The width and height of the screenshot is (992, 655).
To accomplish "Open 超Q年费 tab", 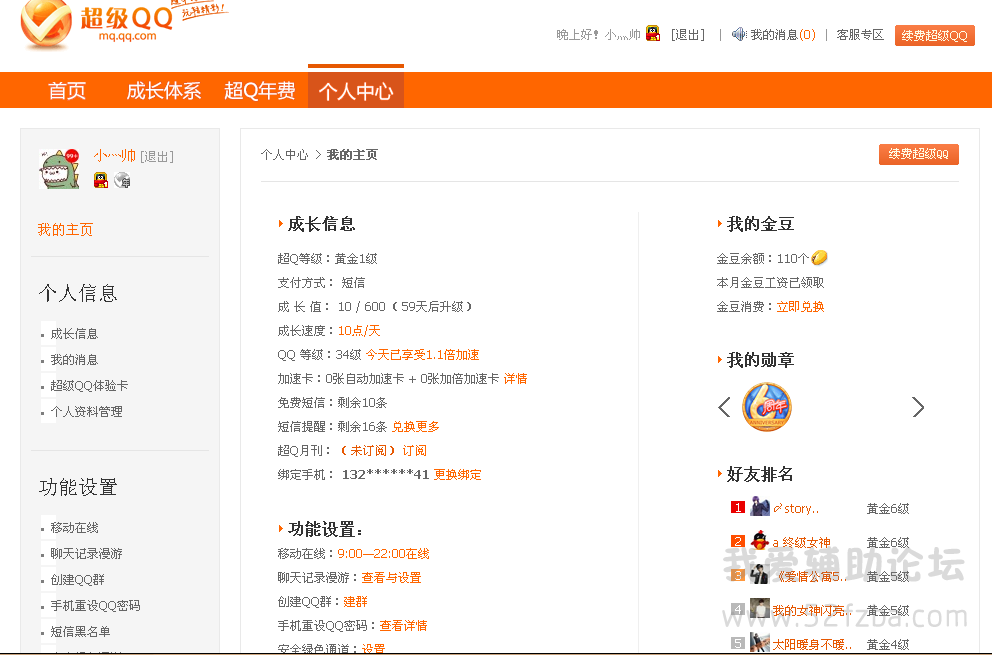I will [x=259, y=90].
